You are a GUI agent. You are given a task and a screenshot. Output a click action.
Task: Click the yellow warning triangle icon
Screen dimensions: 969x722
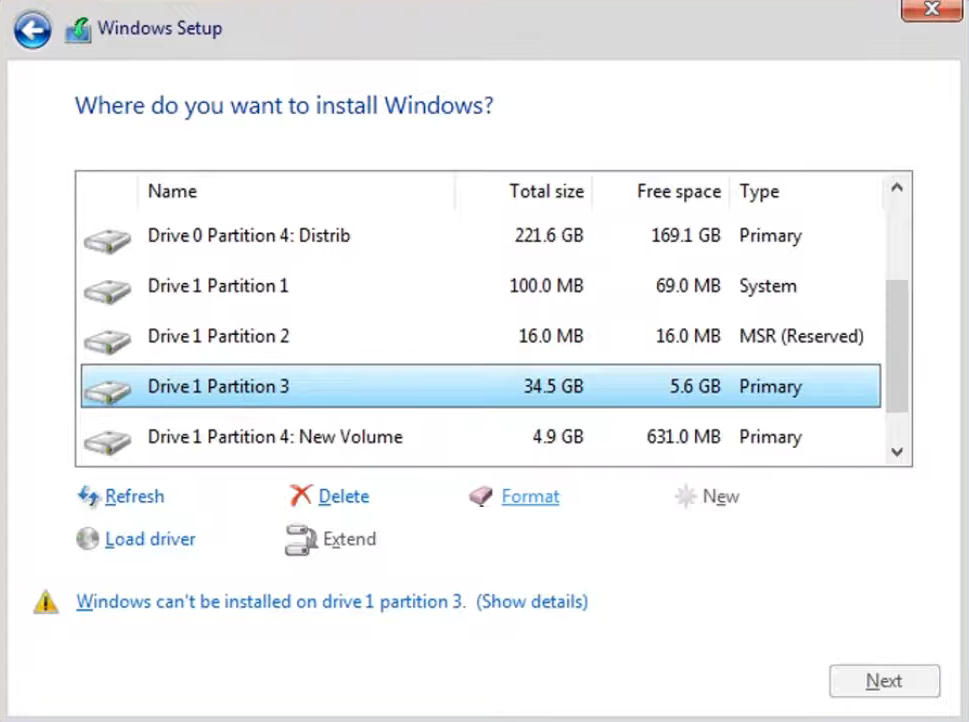click(46, 601)
